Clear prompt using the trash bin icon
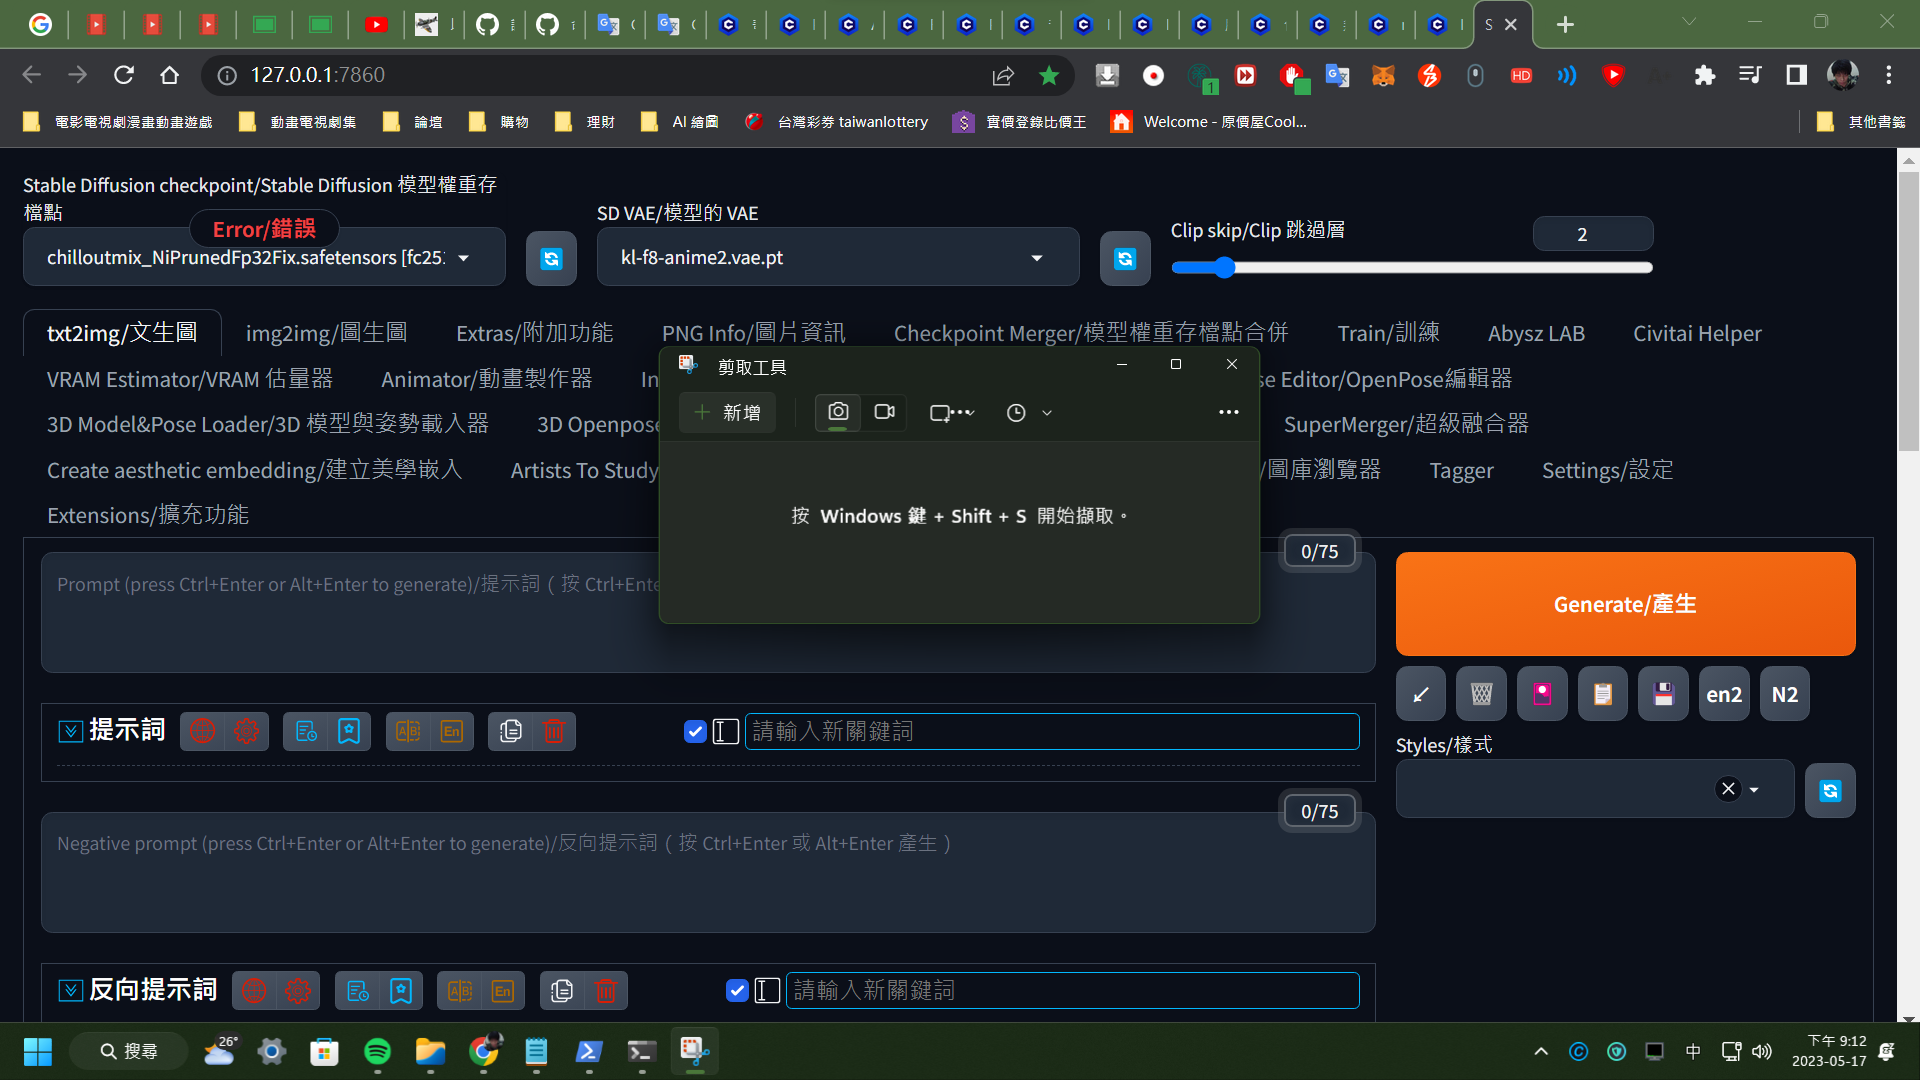 556,731
